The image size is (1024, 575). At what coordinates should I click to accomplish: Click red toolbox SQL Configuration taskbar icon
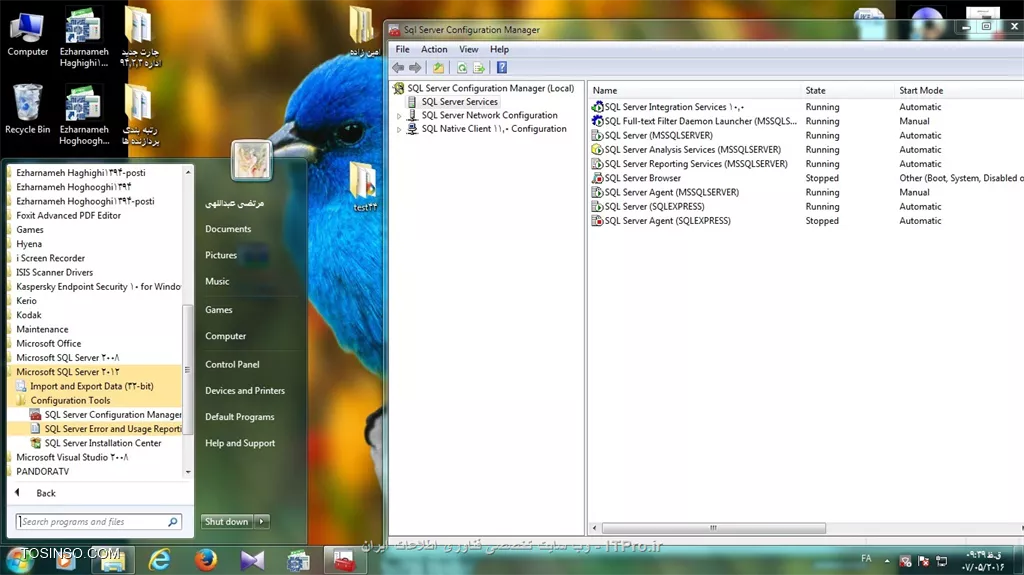click(344, 561)
